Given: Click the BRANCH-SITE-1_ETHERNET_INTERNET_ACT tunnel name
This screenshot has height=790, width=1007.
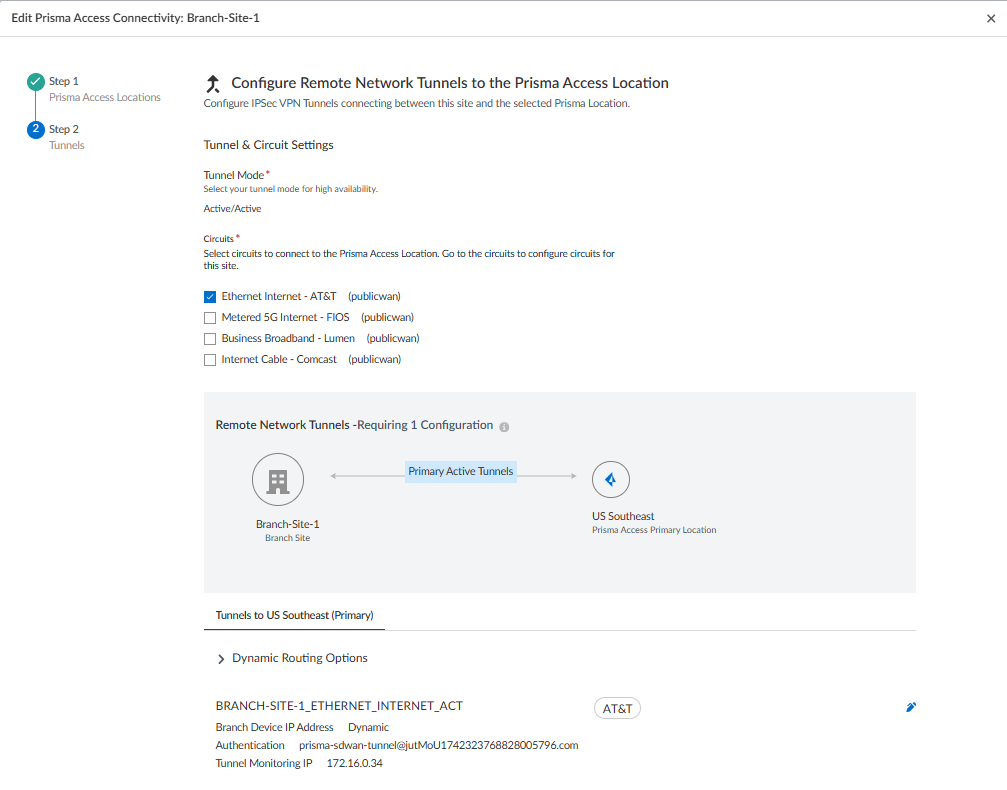Looking at the screenshot, I should coord(339,706).
